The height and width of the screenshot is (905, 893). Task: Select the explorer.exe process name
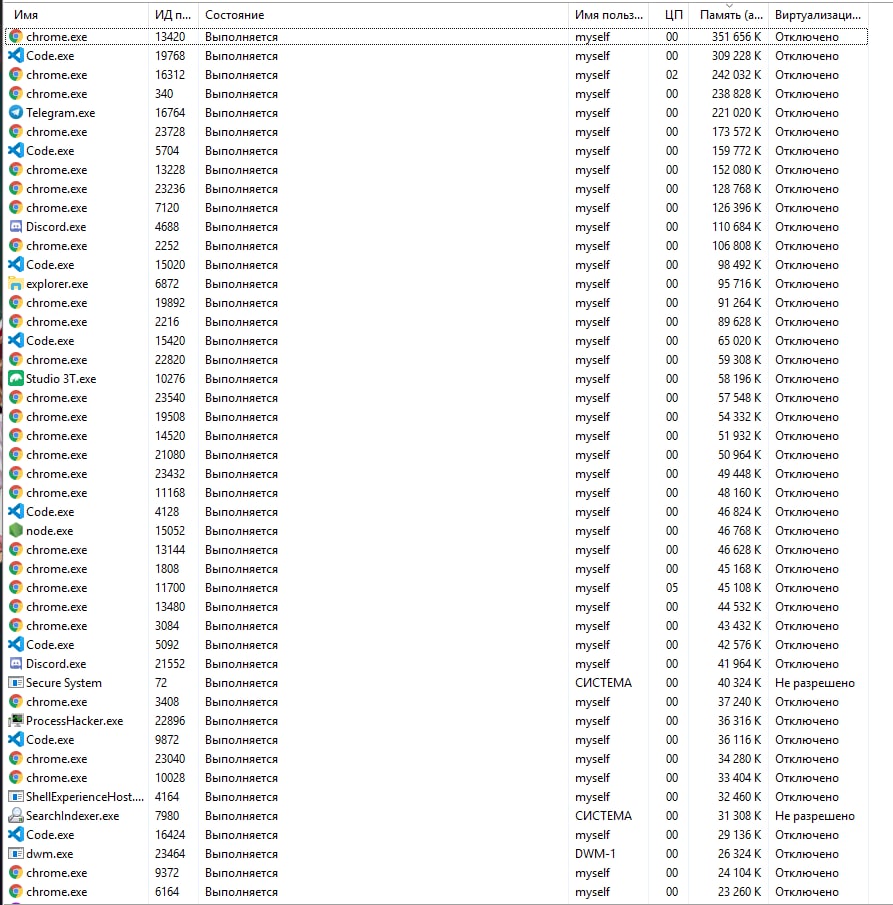(x=57, y=284)
